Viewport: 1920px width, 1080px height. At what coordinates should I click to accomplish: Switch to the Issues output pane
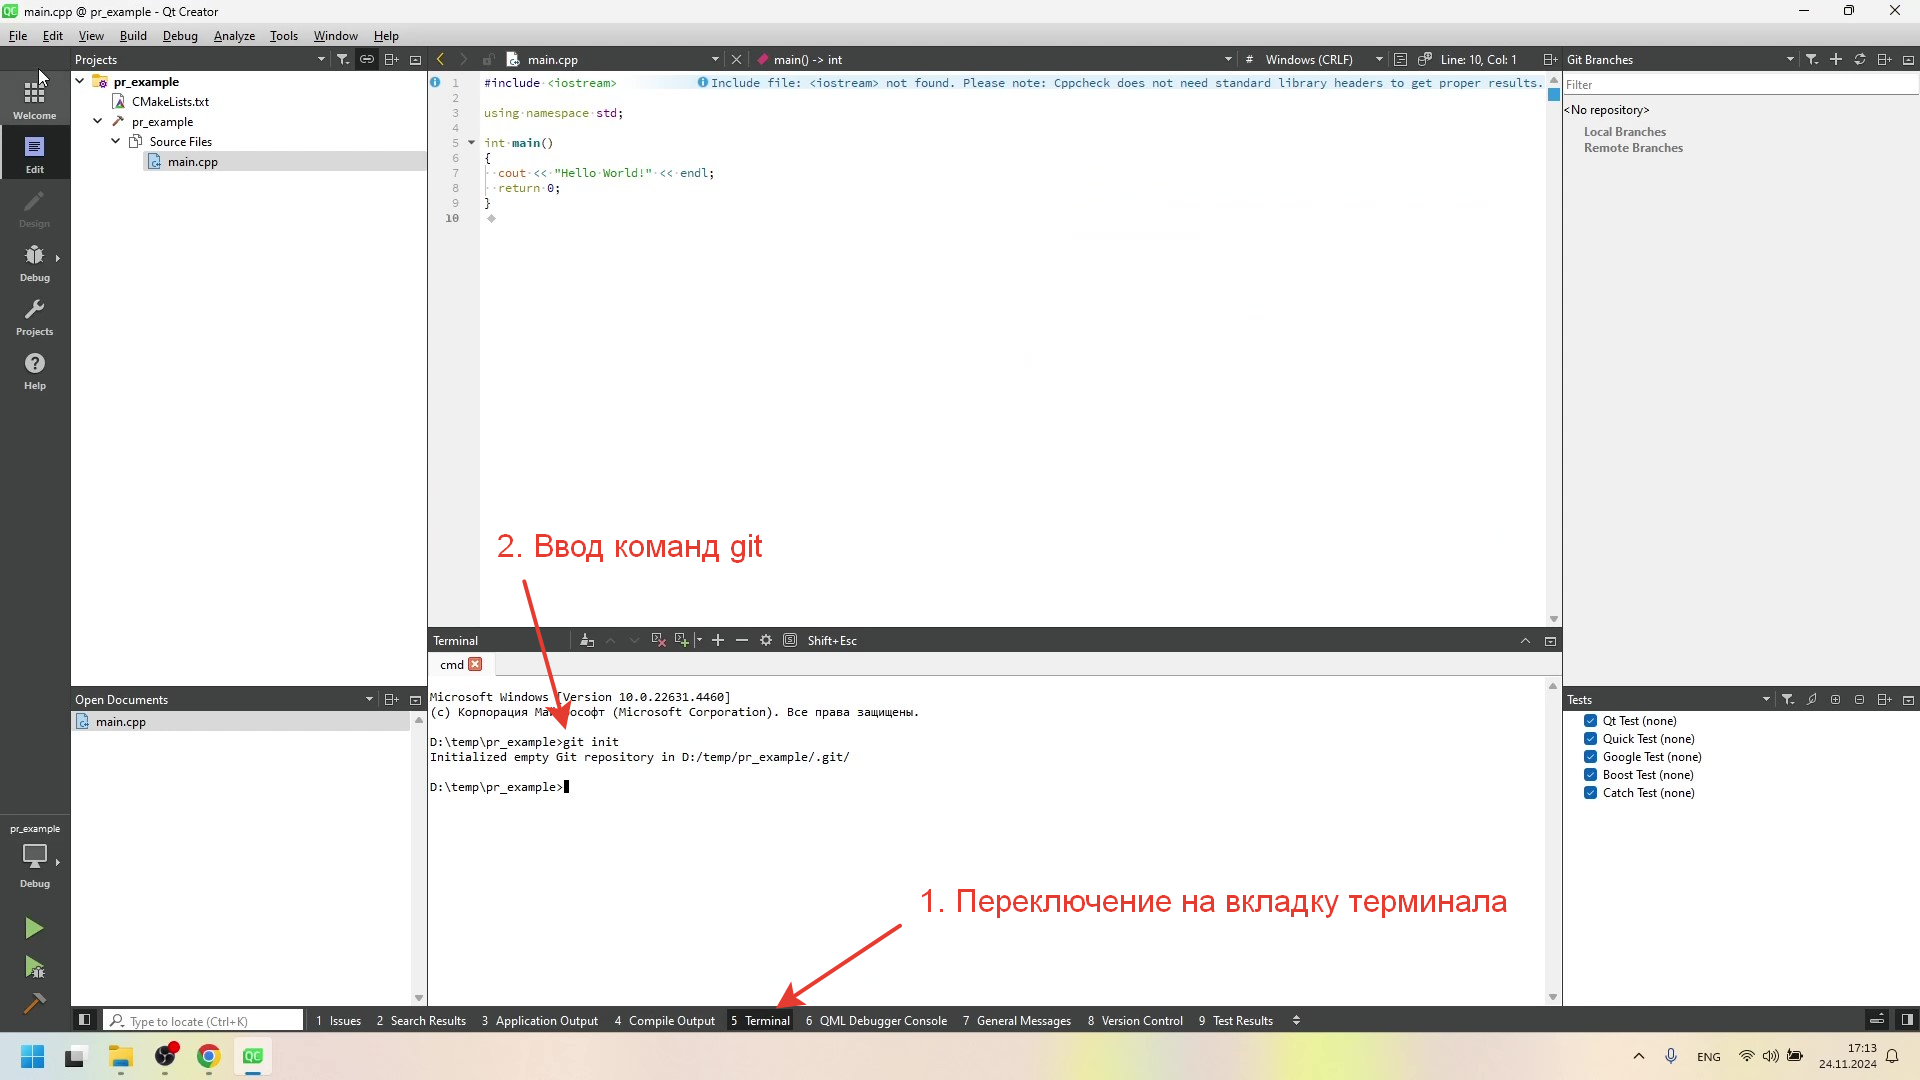point(338,1020)
